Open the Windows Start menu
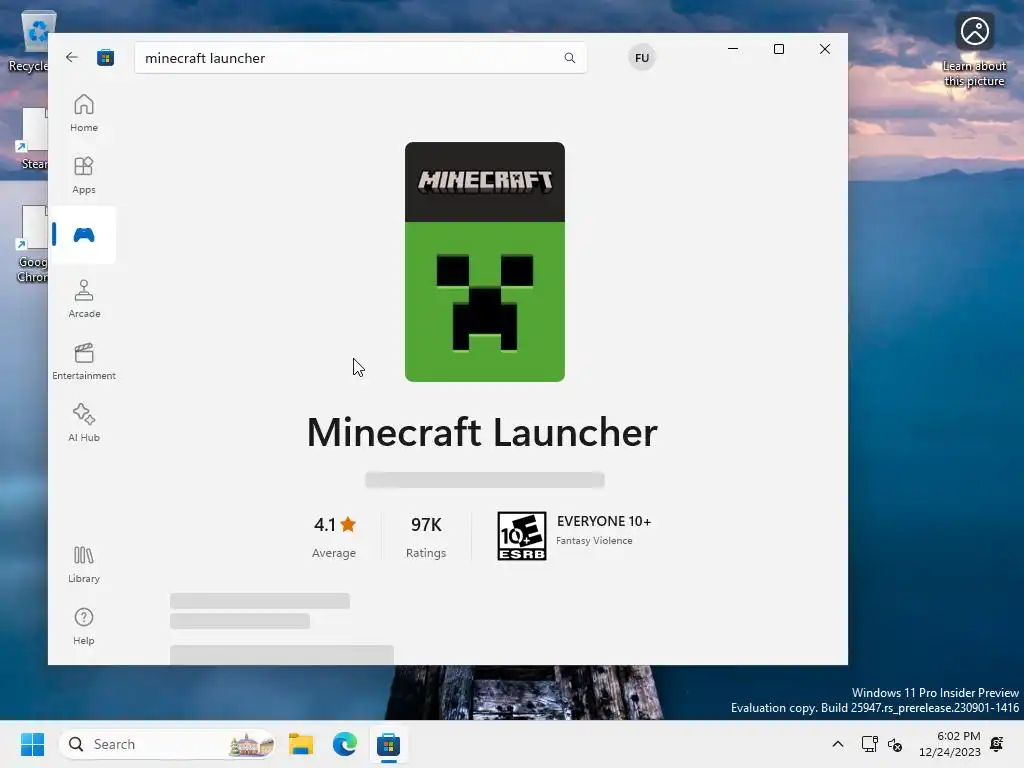Screen dimensions: 1024x768 click(33, 744)
